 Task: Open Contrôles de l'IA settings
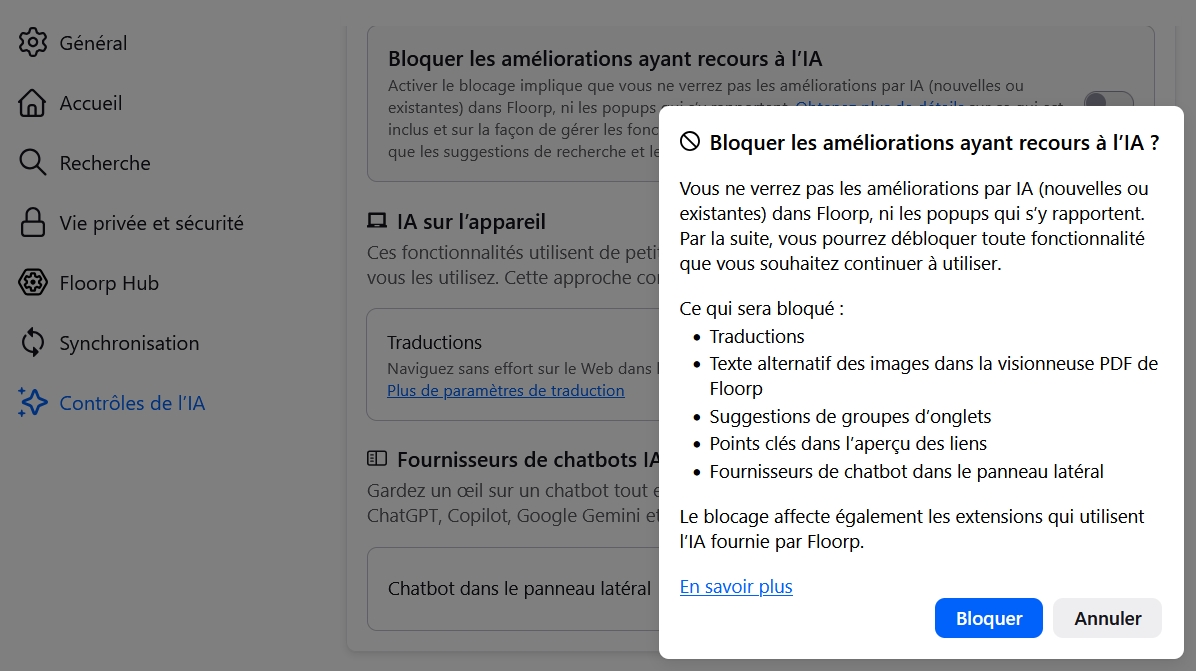[132, 403]
